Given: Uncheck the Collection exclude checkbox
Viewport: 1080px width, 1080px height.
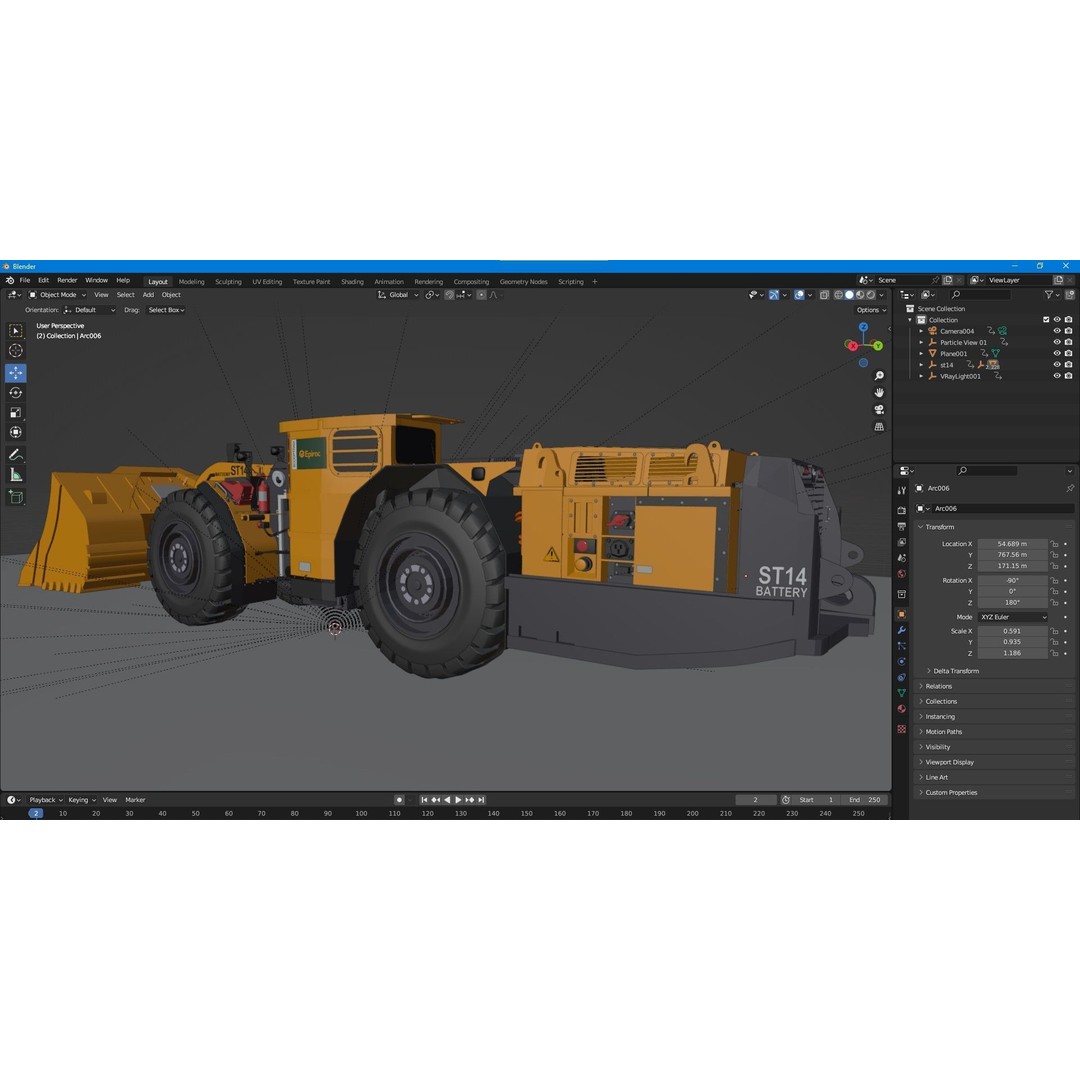Looking at the screenshot, I should 1046,320.
